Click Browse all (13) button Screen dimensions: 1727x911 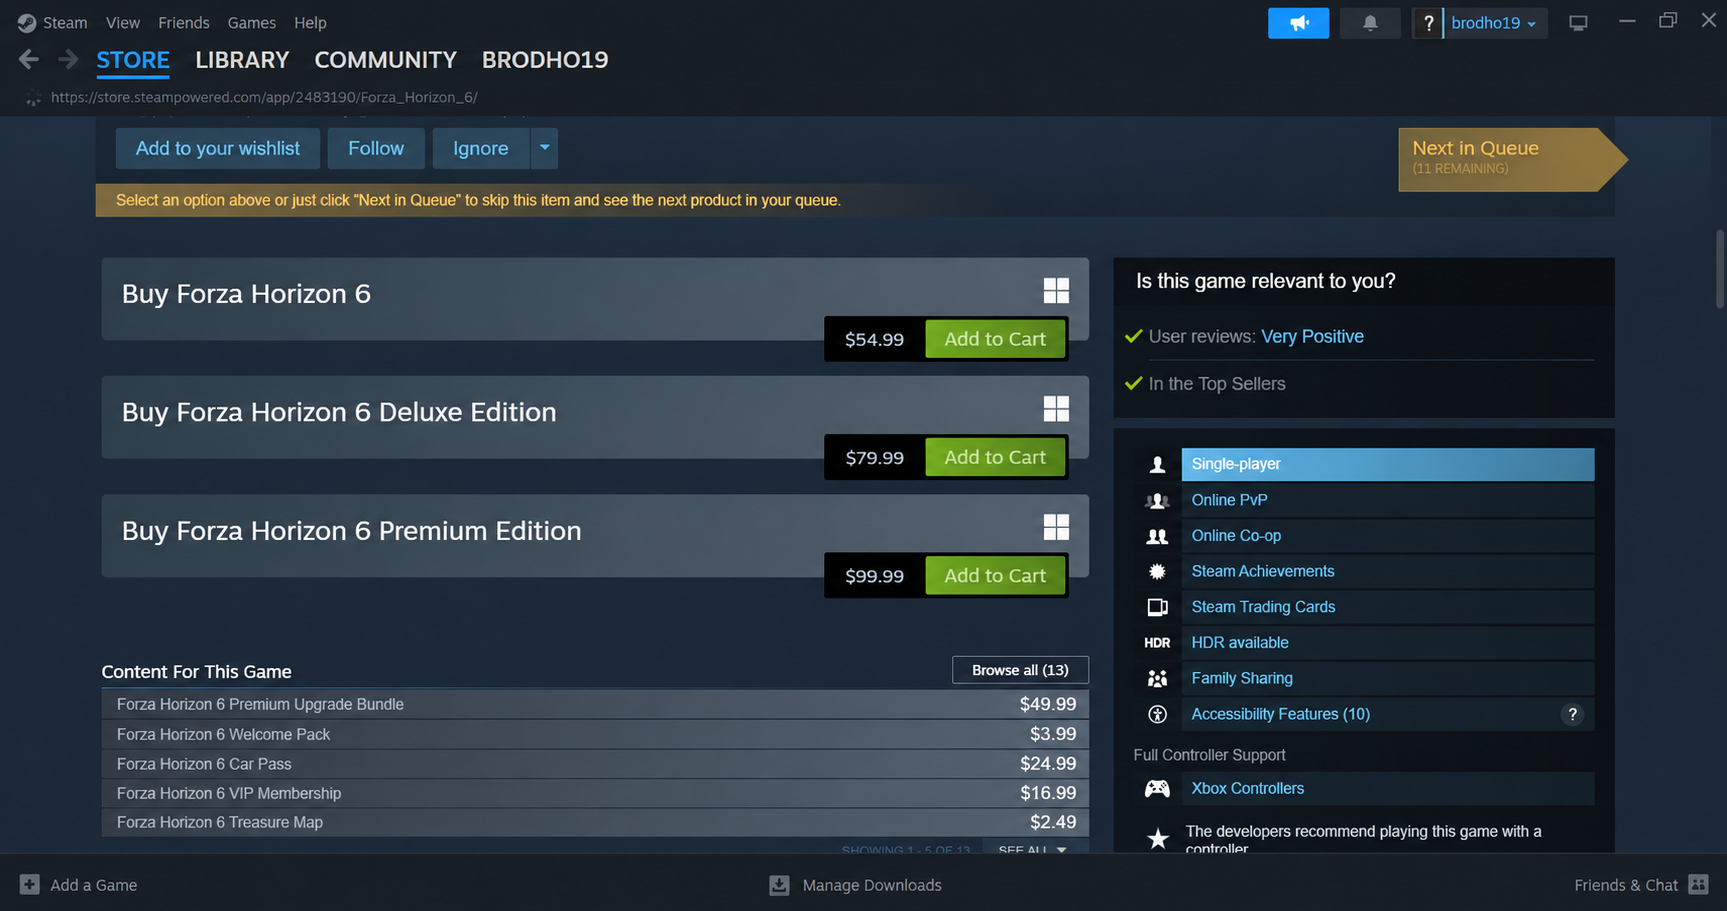tap(1020, 670)
